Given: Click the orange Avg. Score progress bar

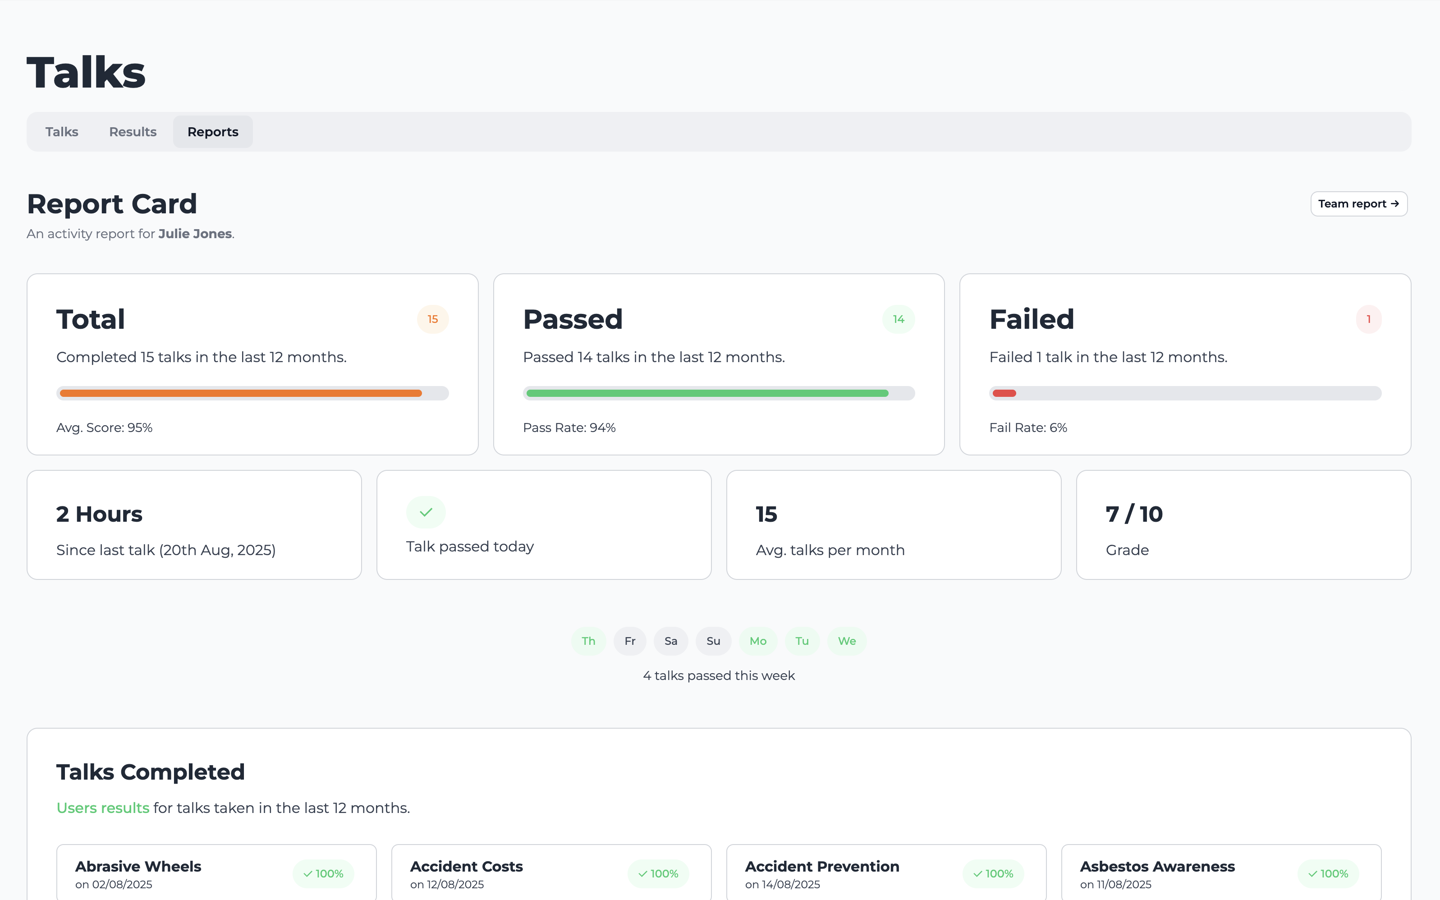Looking at the screenshot, I should pyautogui.click(x=240, y=394).
